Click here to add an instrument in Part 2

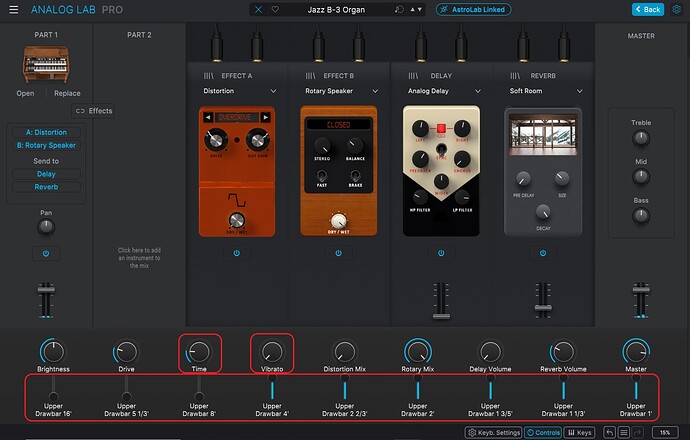point(139,258)
